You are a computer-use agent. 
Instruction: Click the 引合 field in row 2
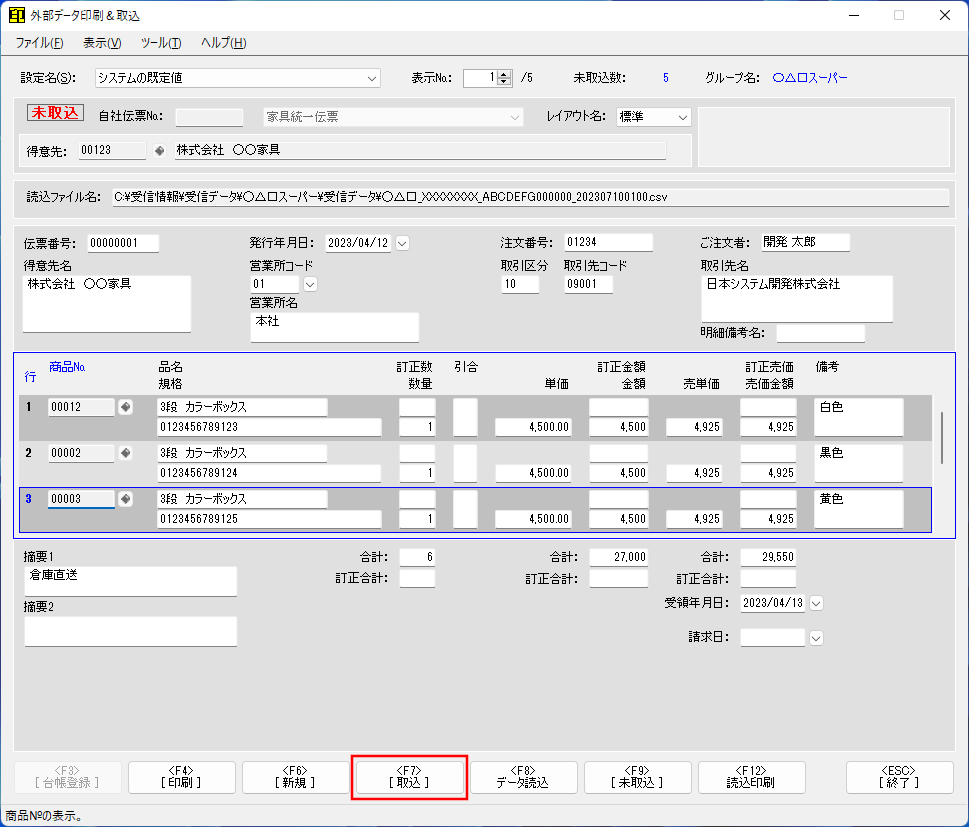[x=465, y=463]
